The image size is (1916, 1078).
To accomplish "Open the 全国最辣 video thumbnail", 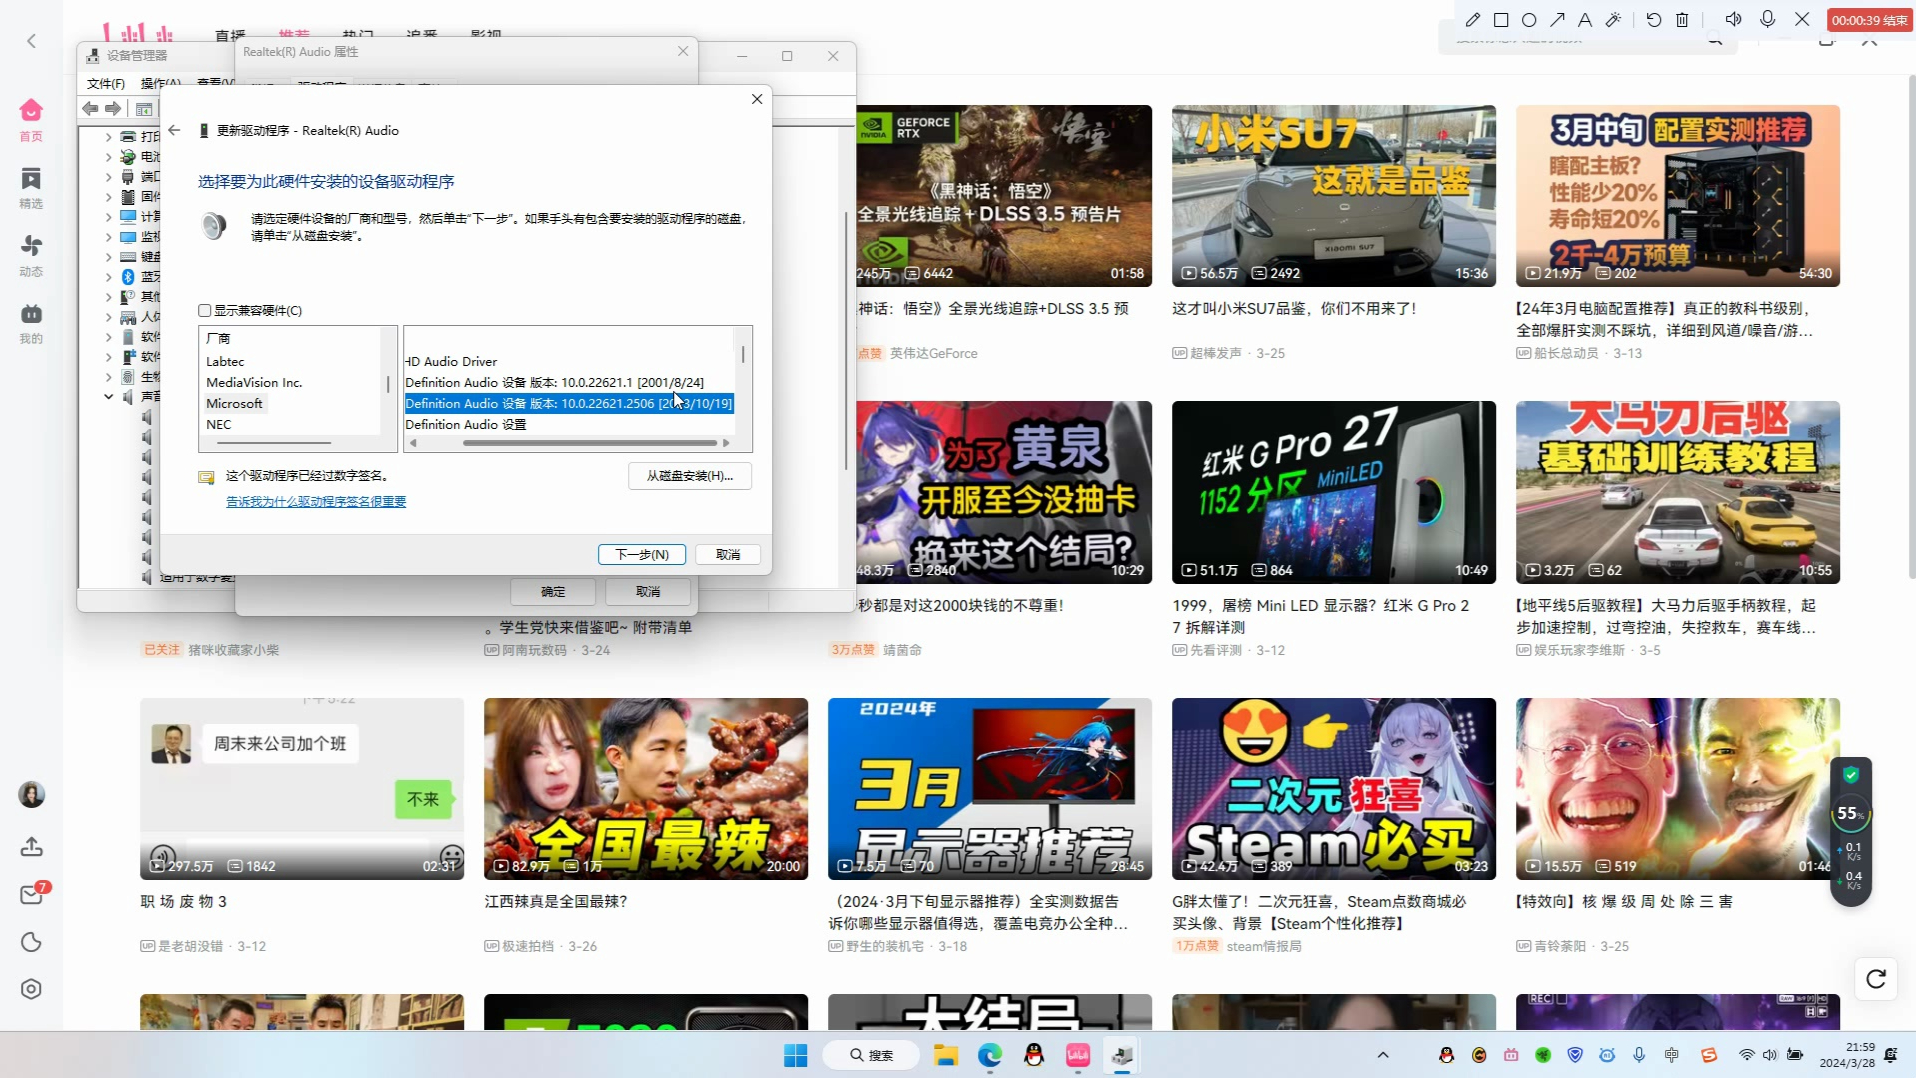I will pos(646,789).
